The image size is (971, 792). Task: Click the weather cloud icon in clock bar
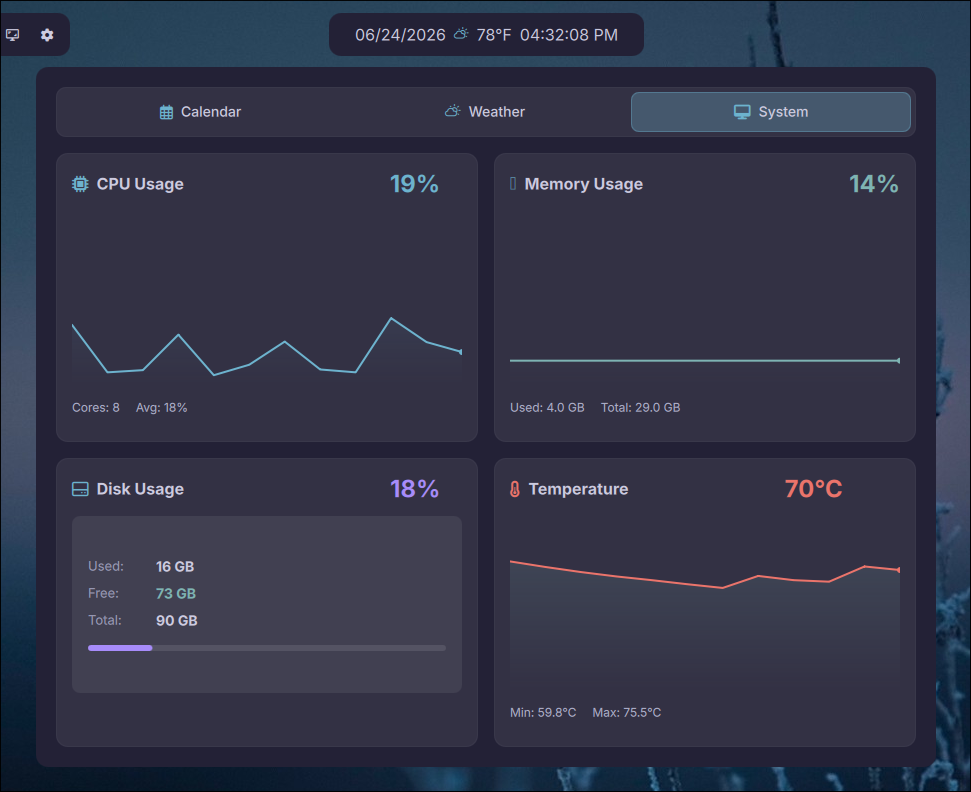(461, 34)
